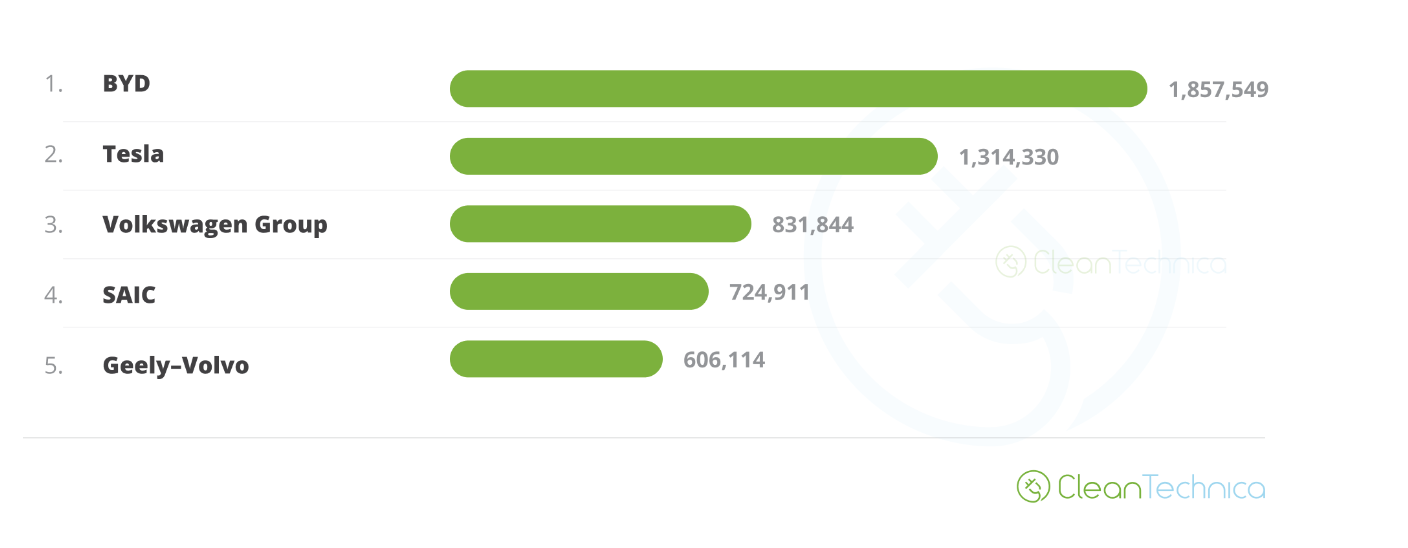Click the 1,857,549 value label
Image resolution: width=1408 pixels, height=548 pixels.
click(x=1218, y=89)
